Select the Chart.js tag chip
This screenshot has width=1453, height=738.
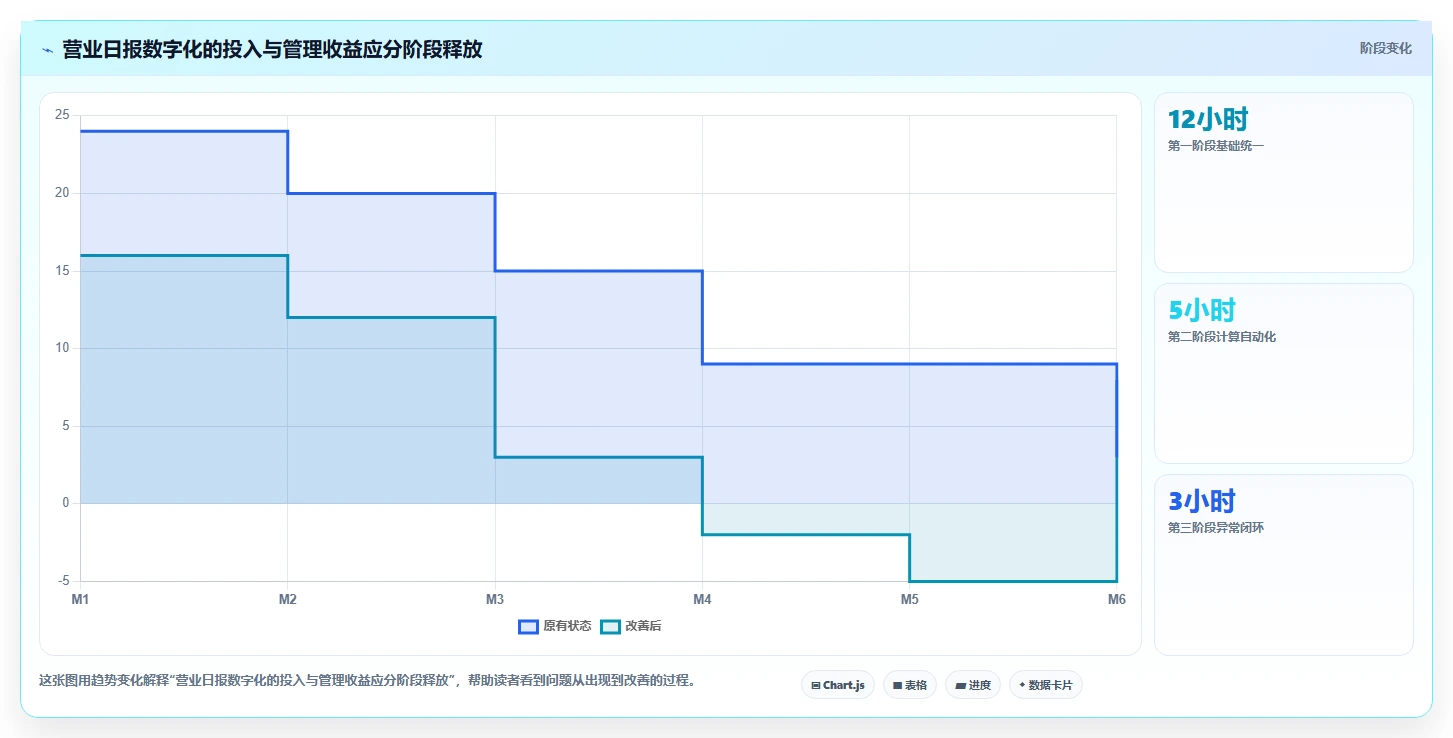[x=838, y=685]
